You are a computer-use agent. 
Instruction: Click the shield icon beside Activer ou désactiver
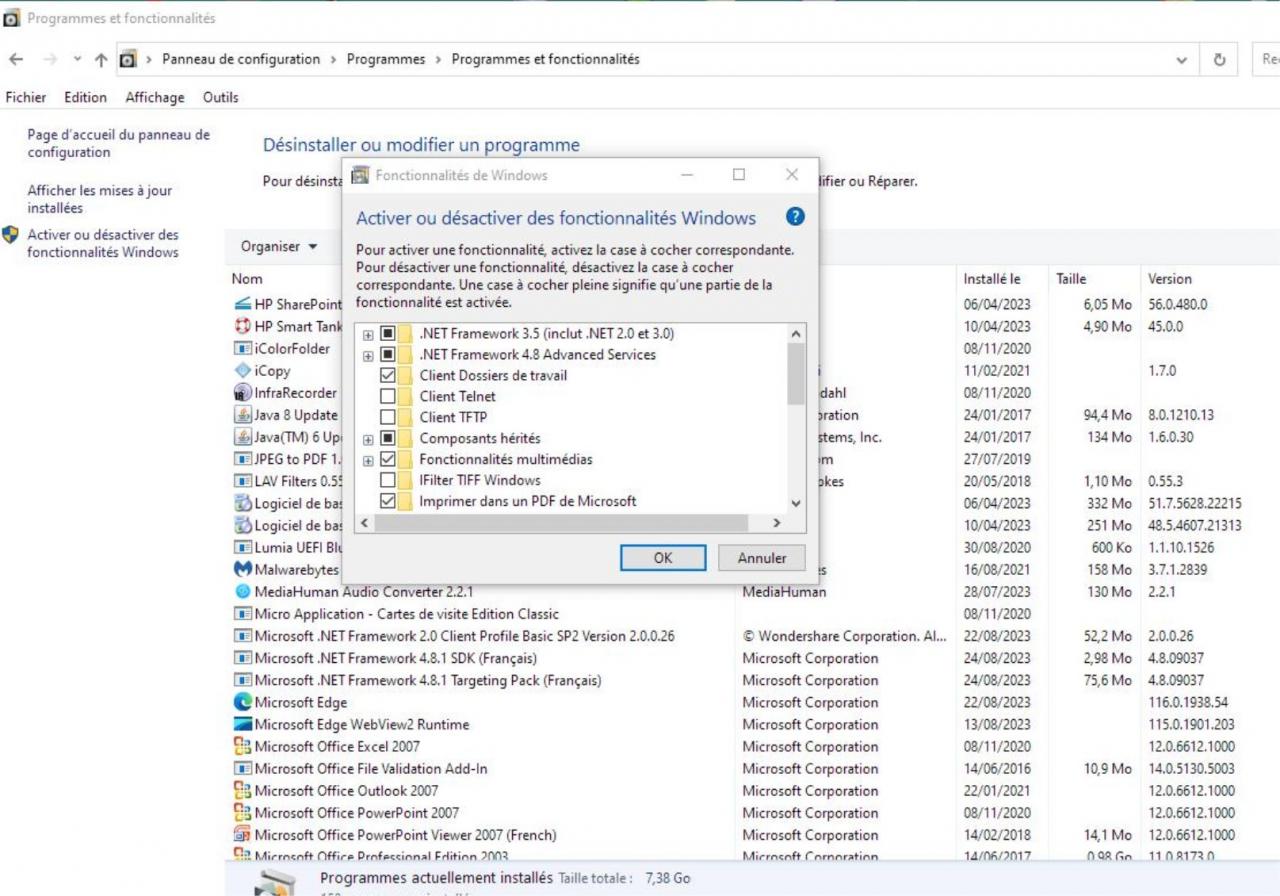tap(11, 236)
